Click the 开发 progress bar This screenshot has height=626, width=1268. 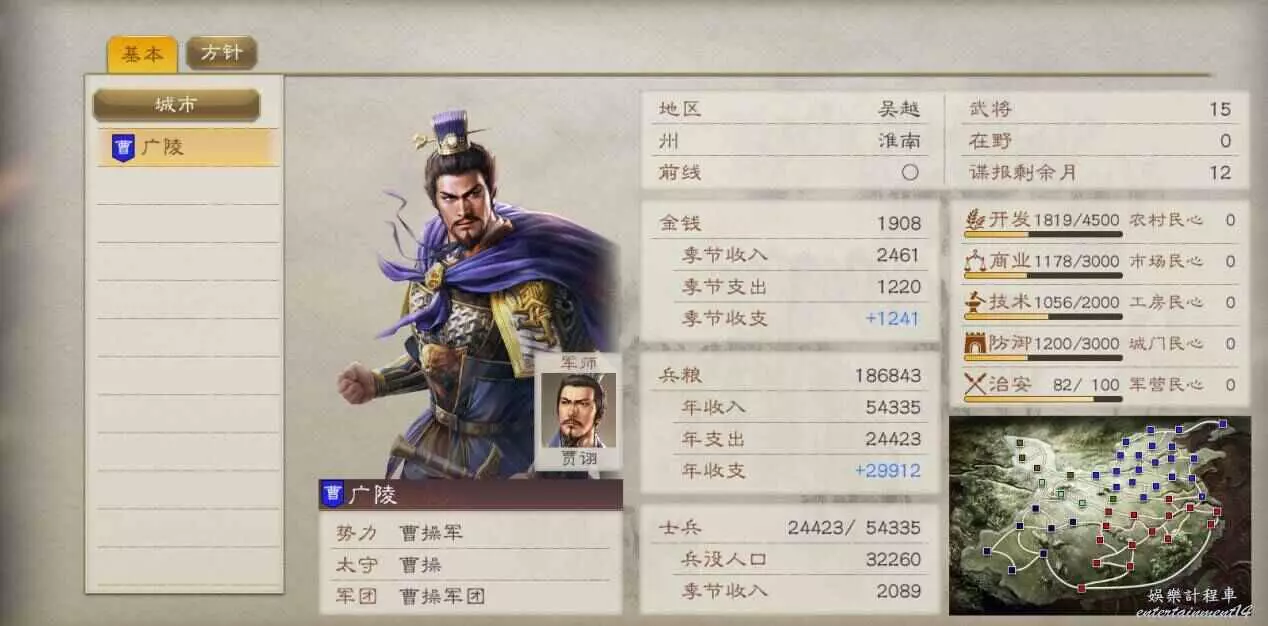click(1043, 233)
